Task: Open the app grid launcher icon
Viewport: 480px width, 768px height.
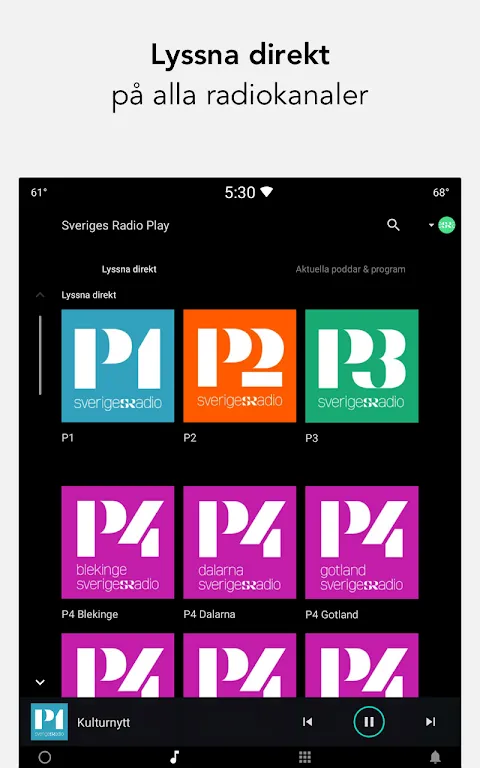Action: [x=305, y=757]
